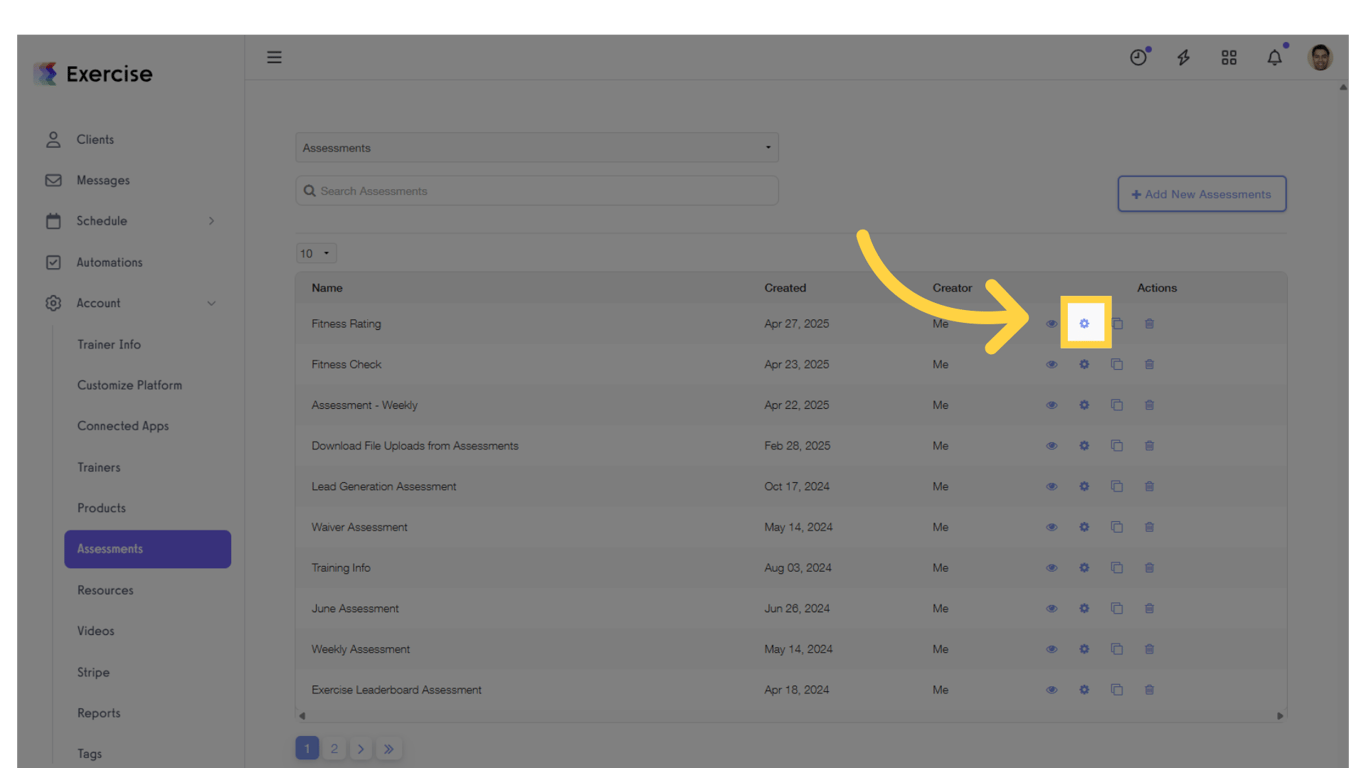Click your profile avatar picture

[x=1320, y=57]
